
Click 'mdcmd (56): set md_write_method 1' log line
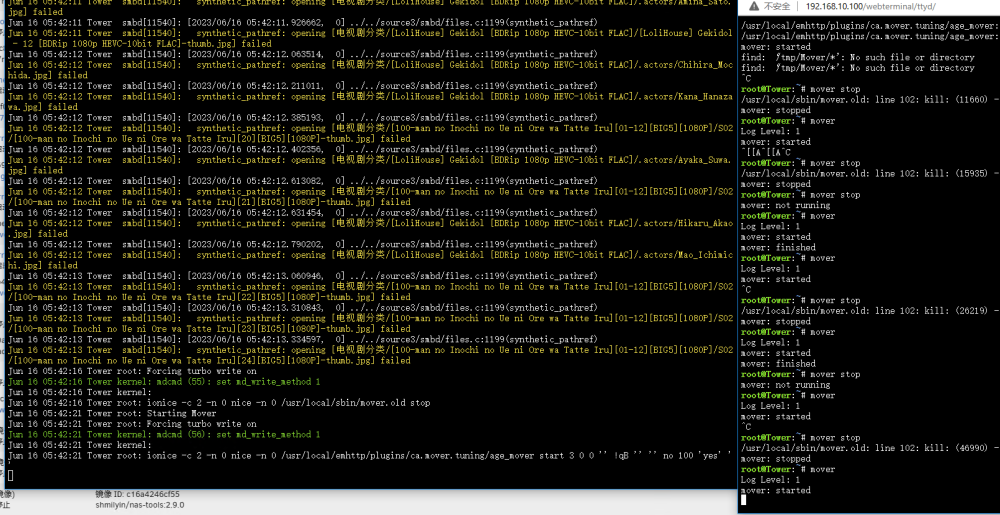point(164,435)
